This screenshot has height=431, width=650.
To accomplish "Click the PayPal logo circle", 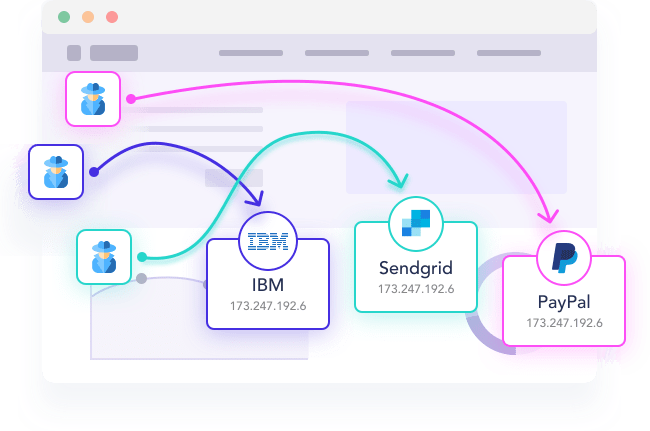I will coord(564,258).
